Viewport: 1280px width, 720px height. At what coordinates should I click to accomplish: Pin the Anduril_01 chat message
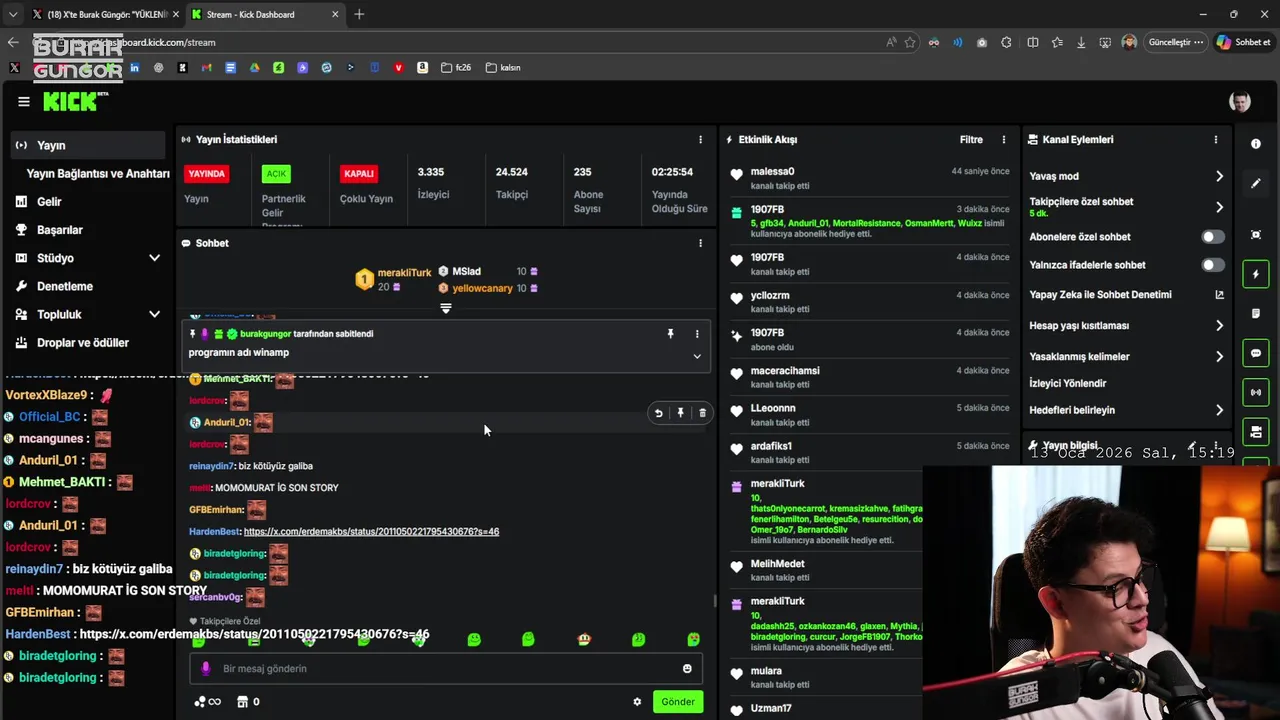[x=680, y=413]
